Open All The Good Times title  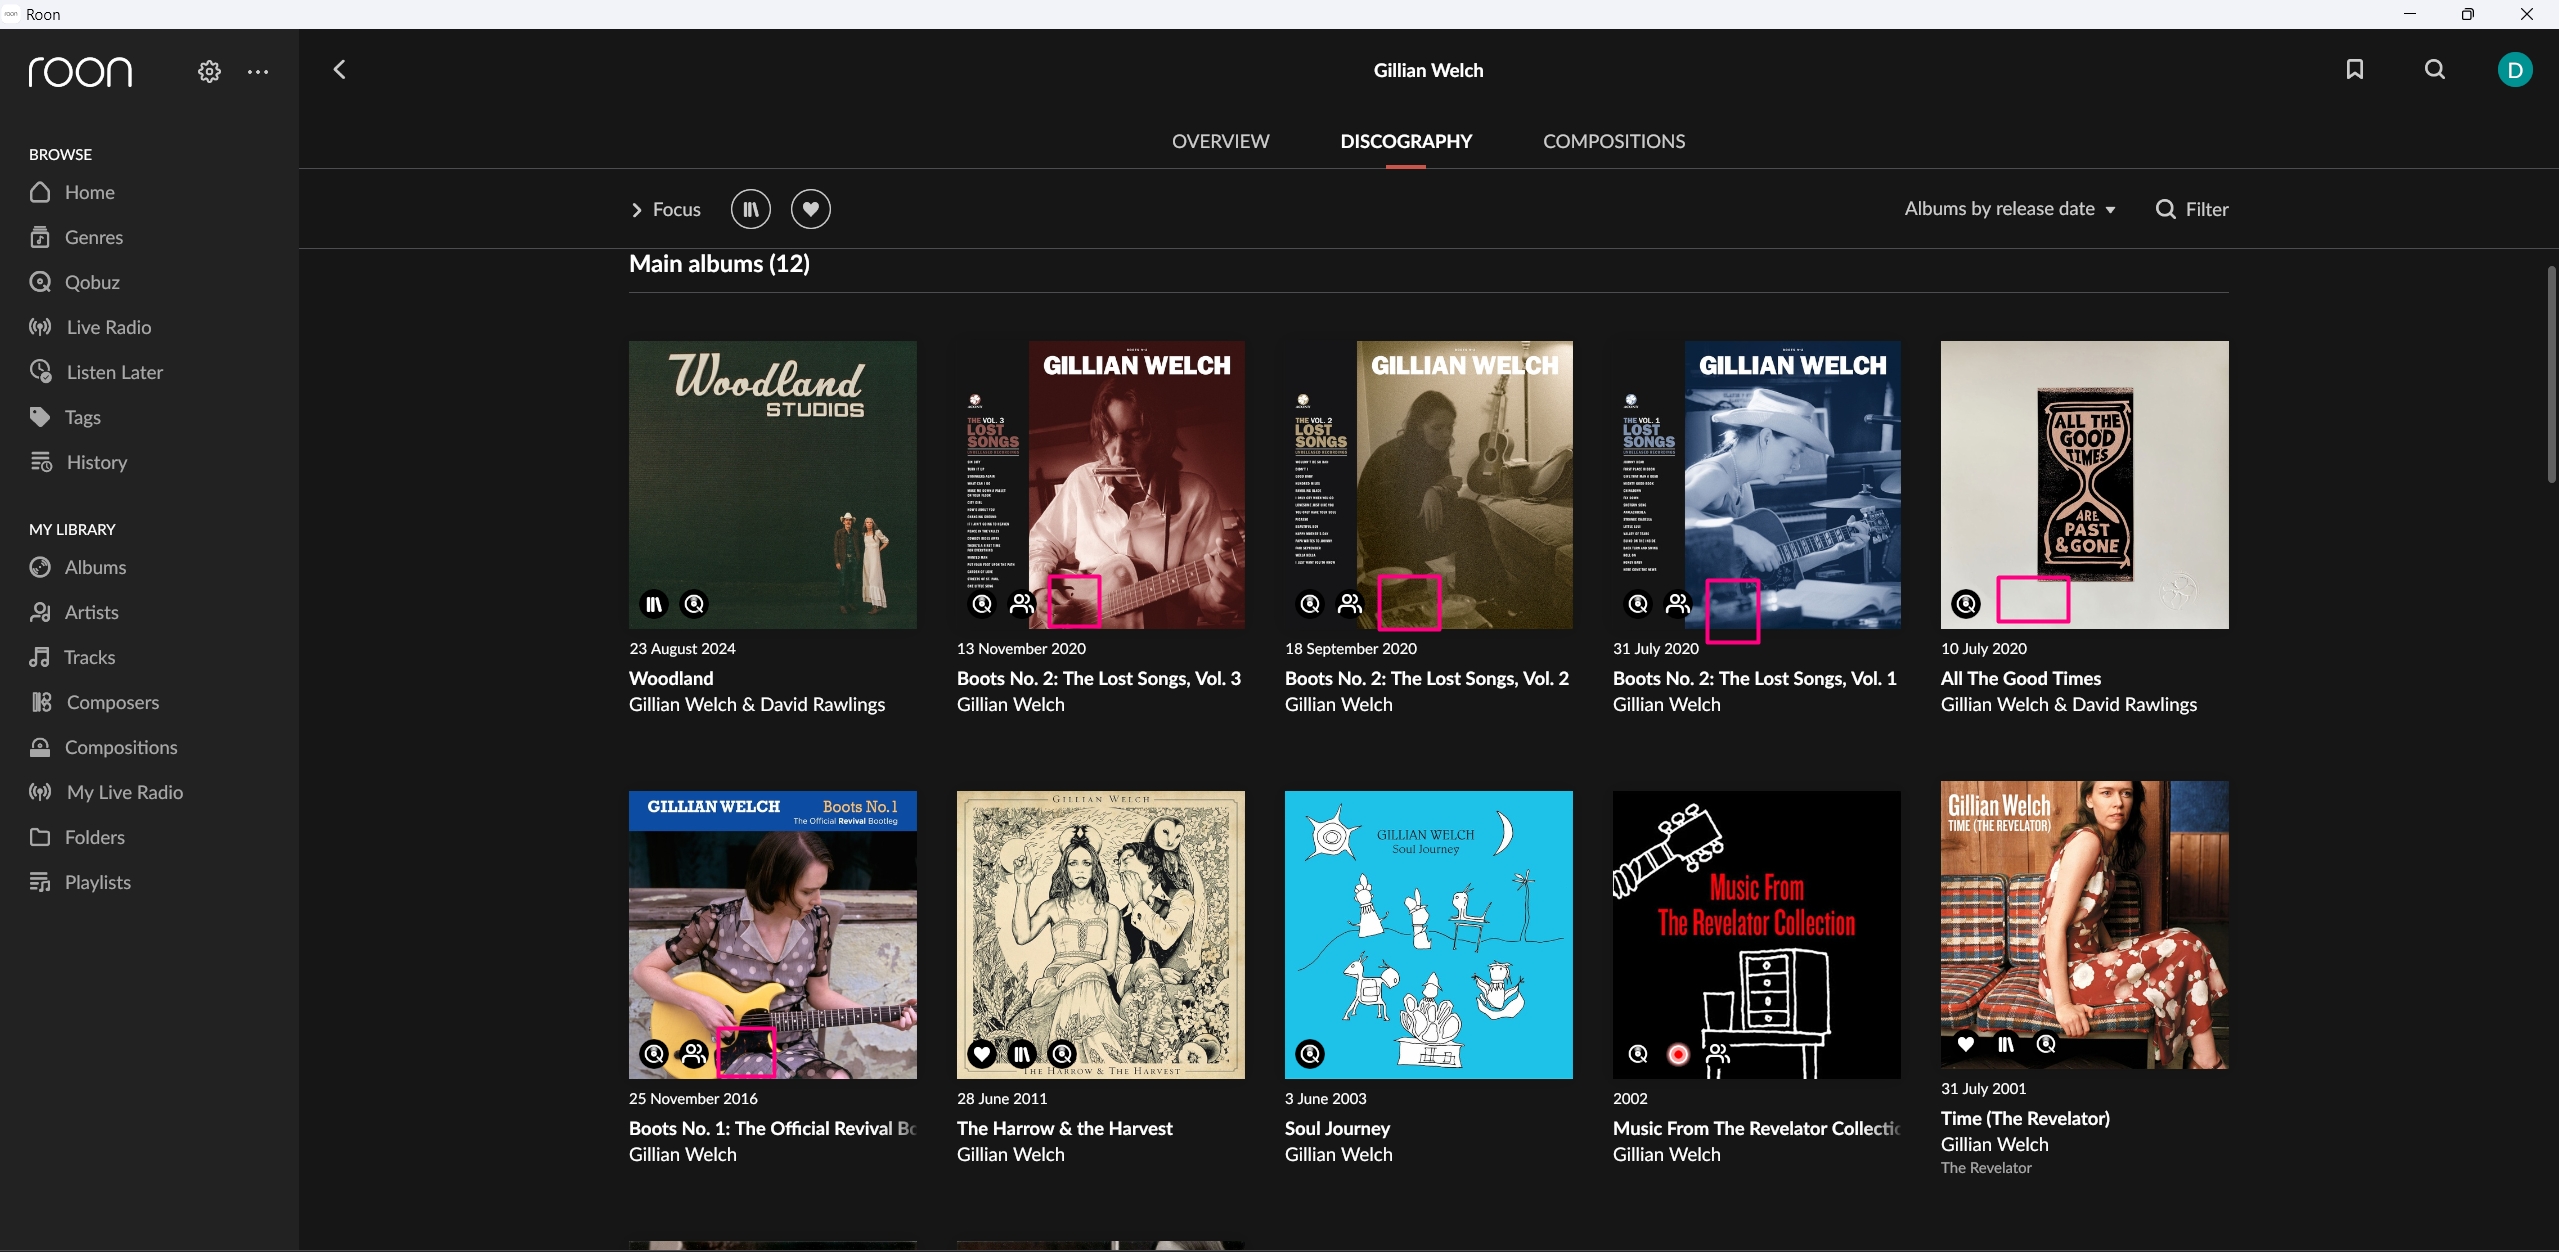coord(2021,678)
